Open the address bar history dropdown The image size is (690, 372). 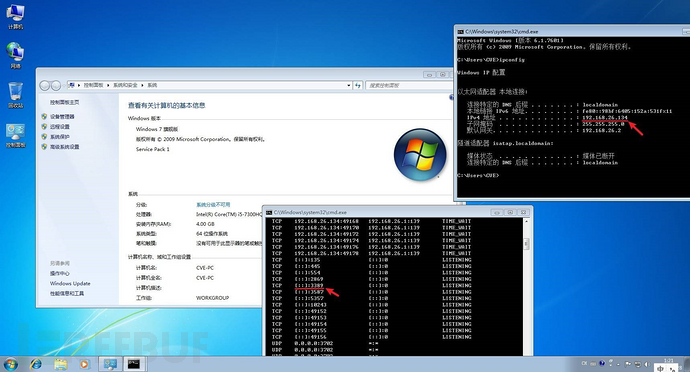click(349, 85)
